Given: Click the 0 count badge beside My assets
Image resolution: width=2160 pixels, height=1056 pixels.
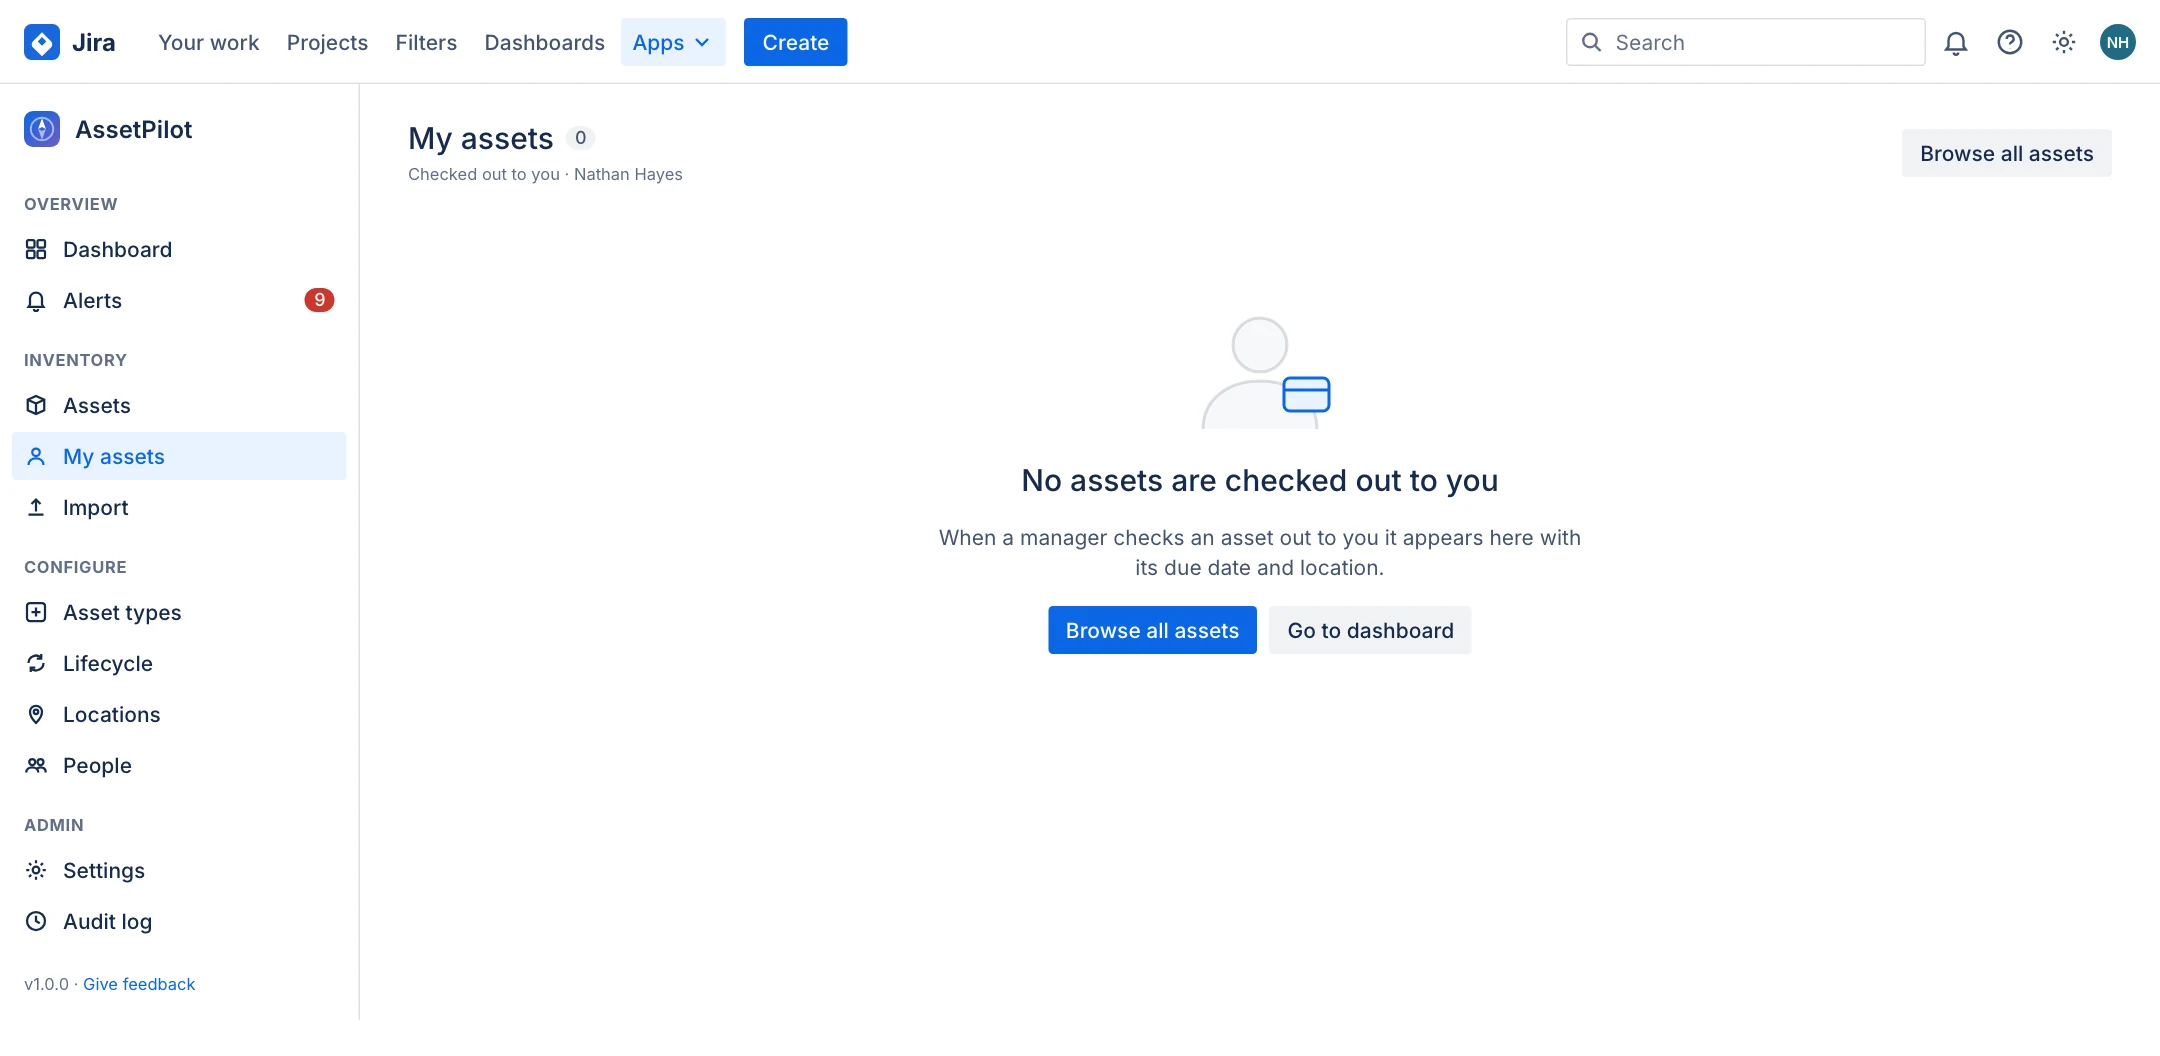Looking at the screenshot, I should point(580,138).
